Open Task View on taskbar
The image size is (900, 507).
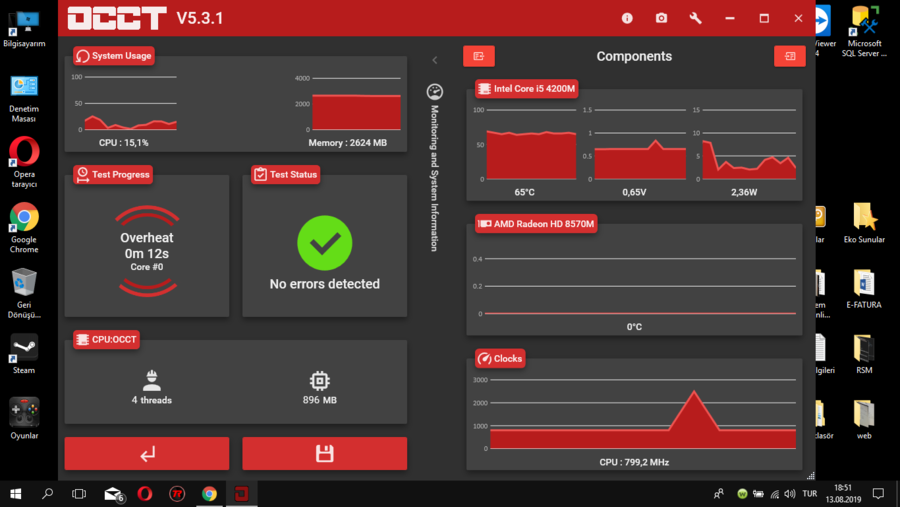[79, 494]
